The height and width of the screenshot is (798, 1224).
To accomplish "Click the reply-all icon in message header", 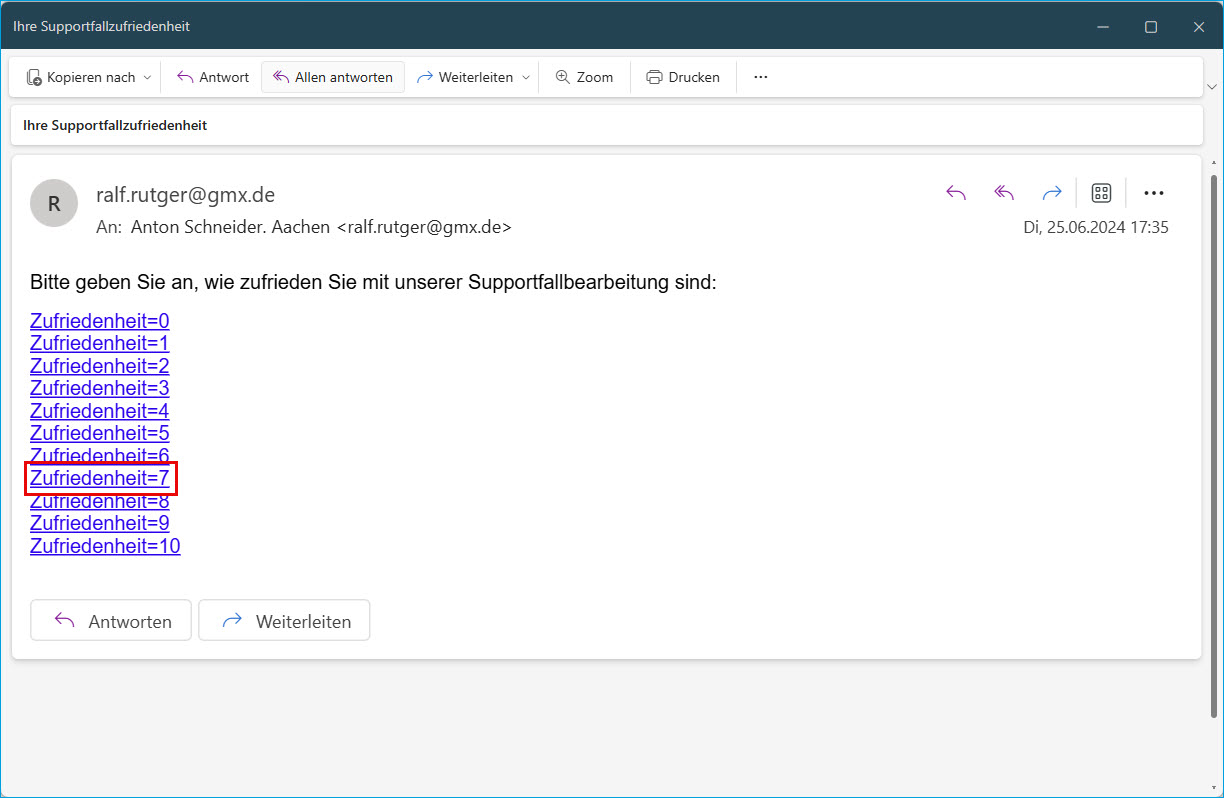I will pyautogui.click(x=1004, y=193).
